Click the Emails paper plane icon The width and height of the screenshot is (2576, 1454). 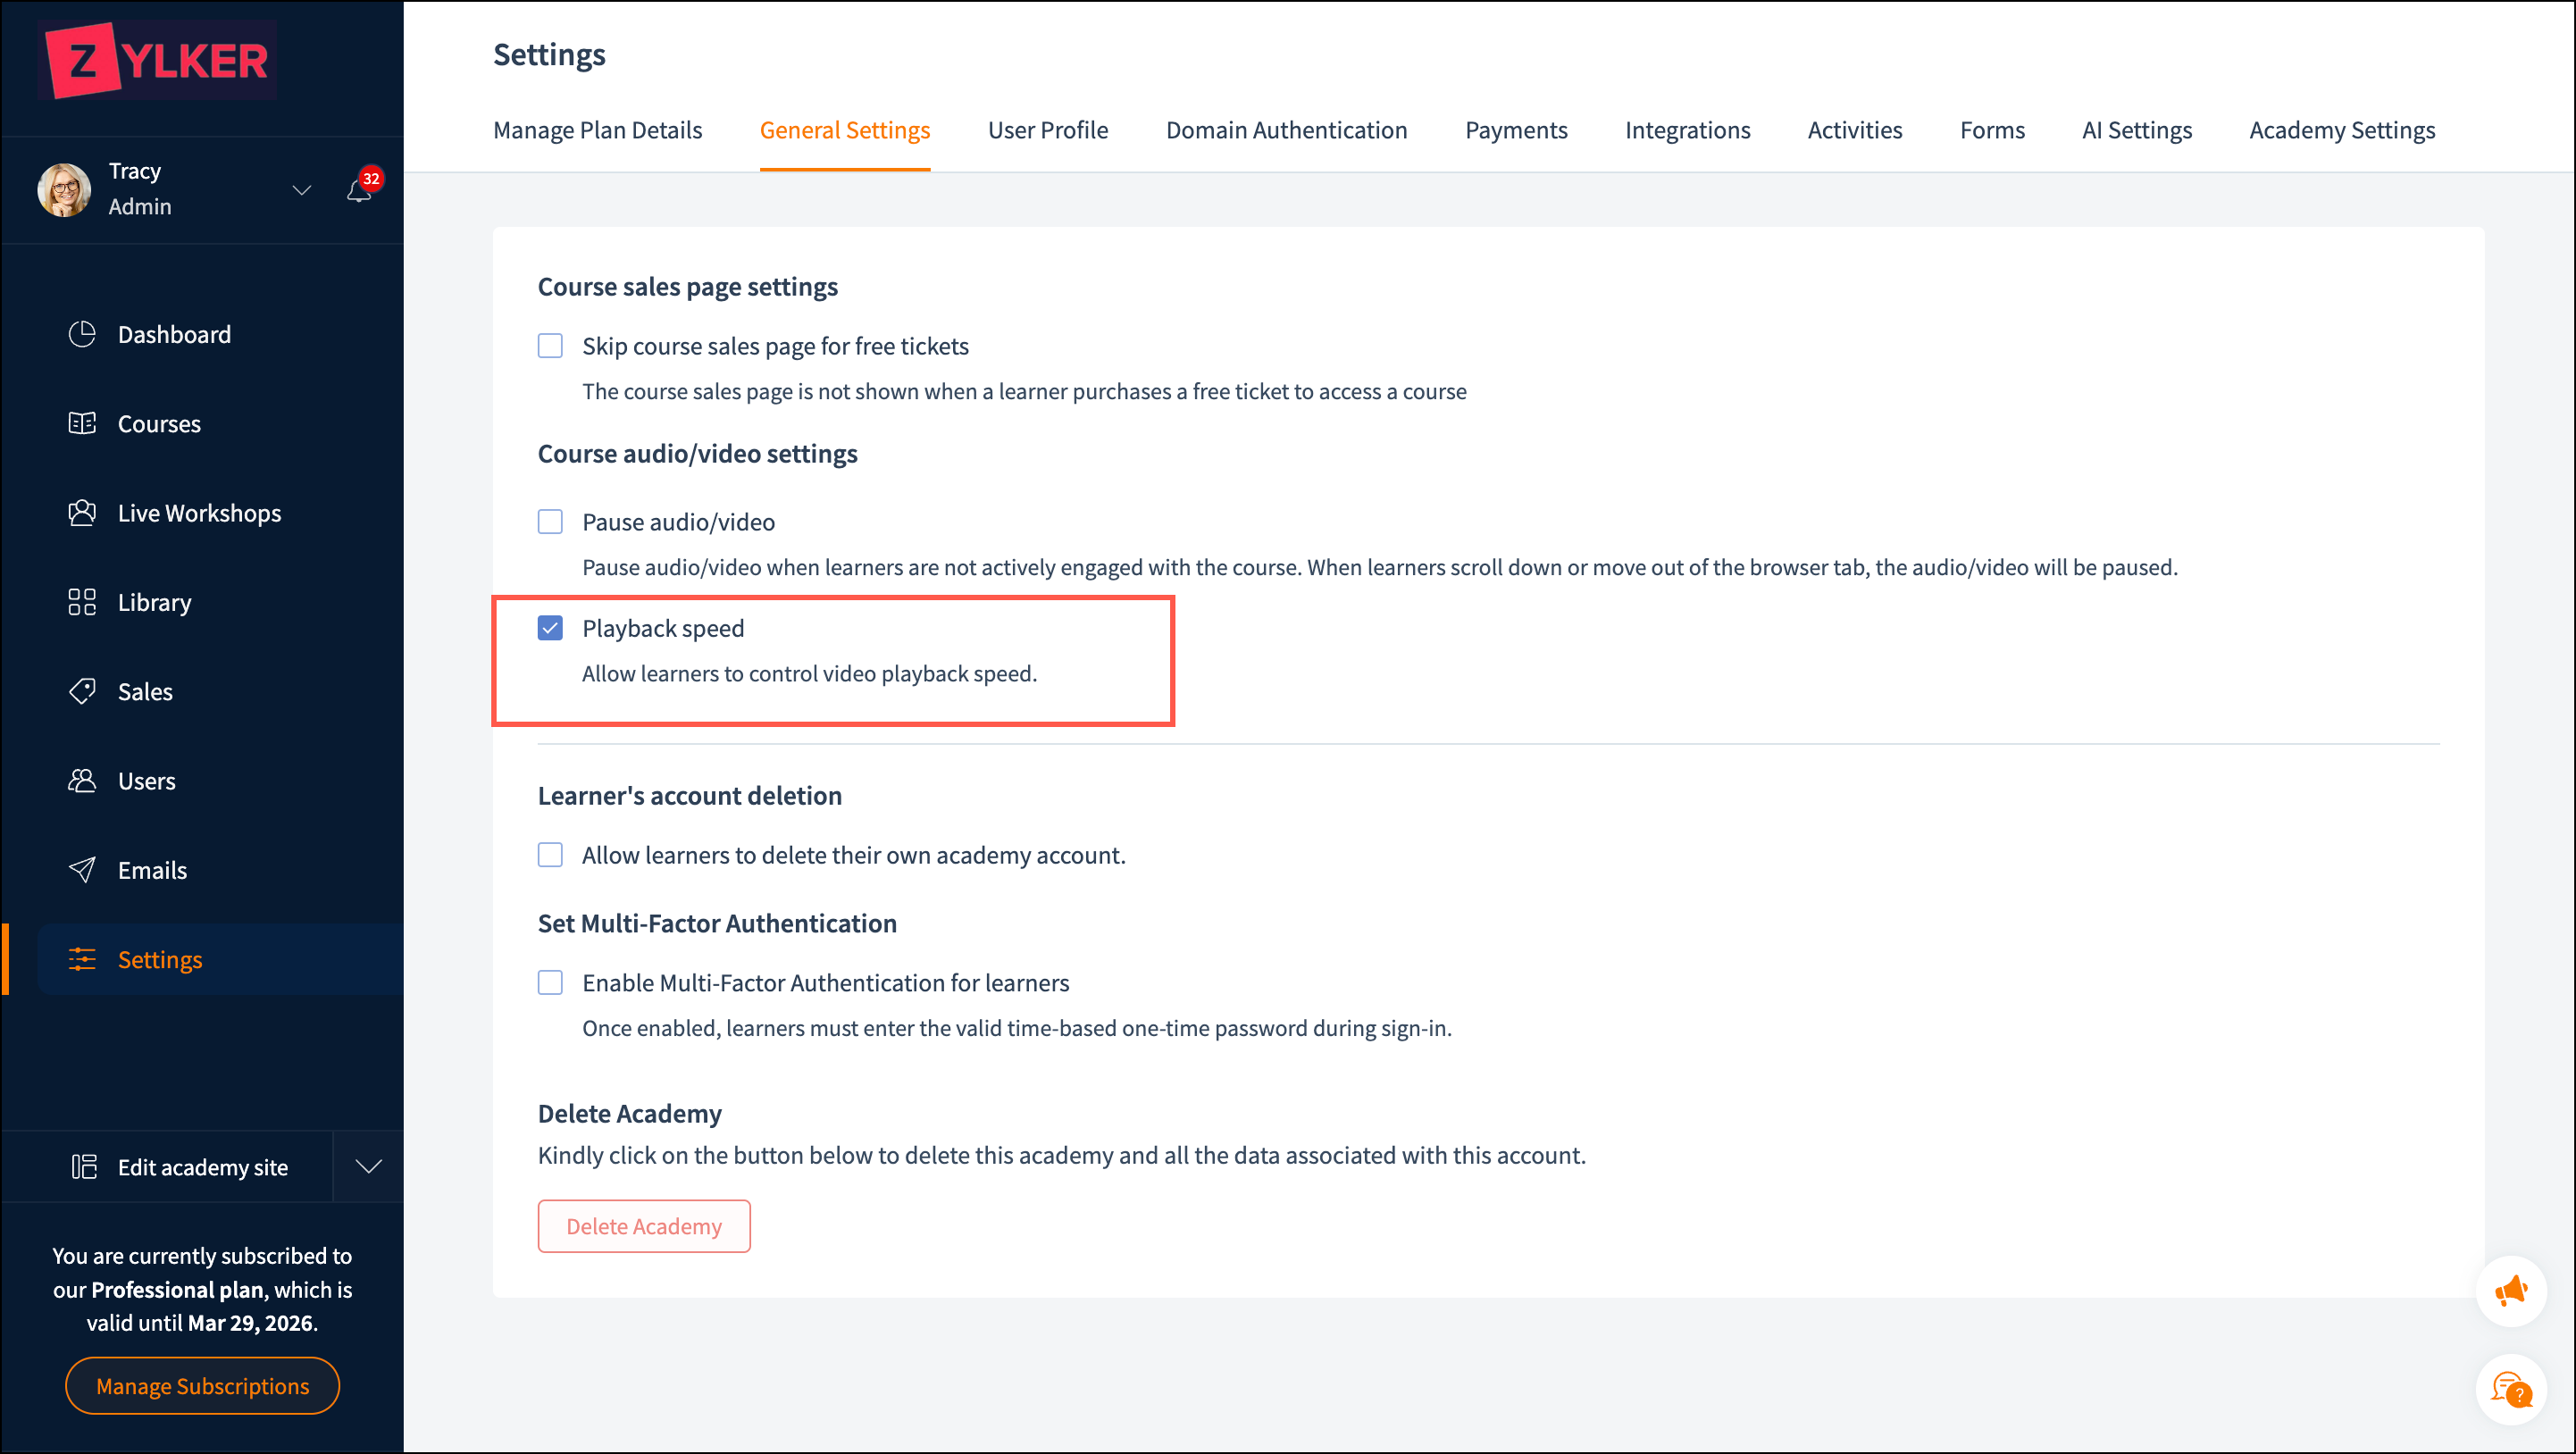click(82, 870)
